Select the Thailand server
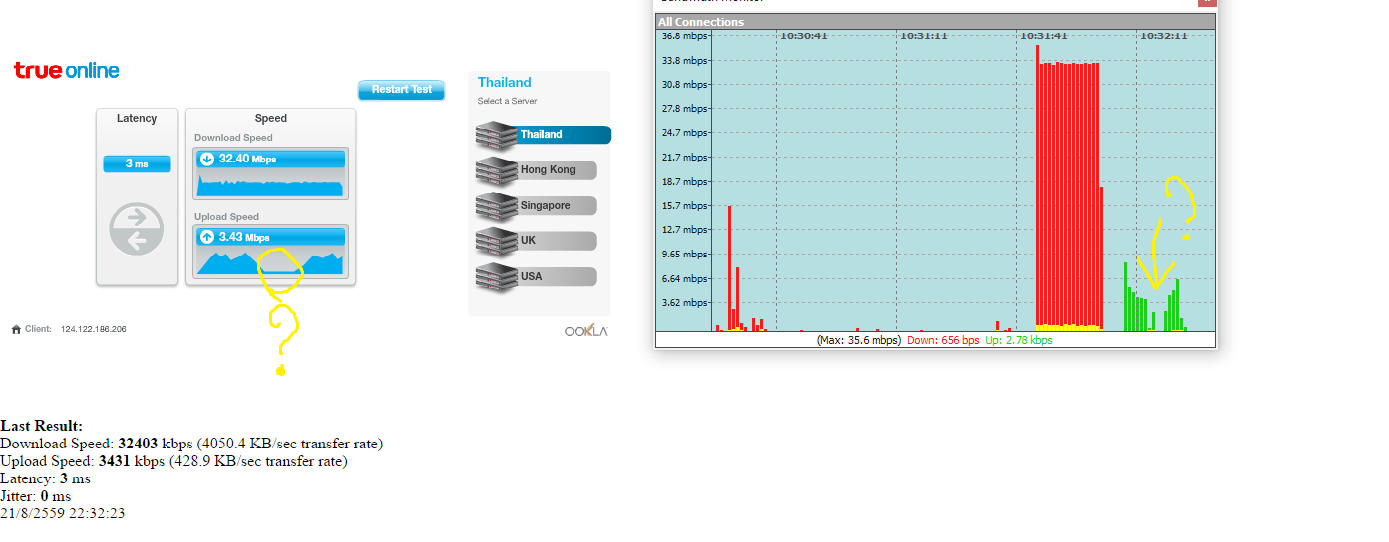This screenshot has height=542, width=1389. point(543,134)
